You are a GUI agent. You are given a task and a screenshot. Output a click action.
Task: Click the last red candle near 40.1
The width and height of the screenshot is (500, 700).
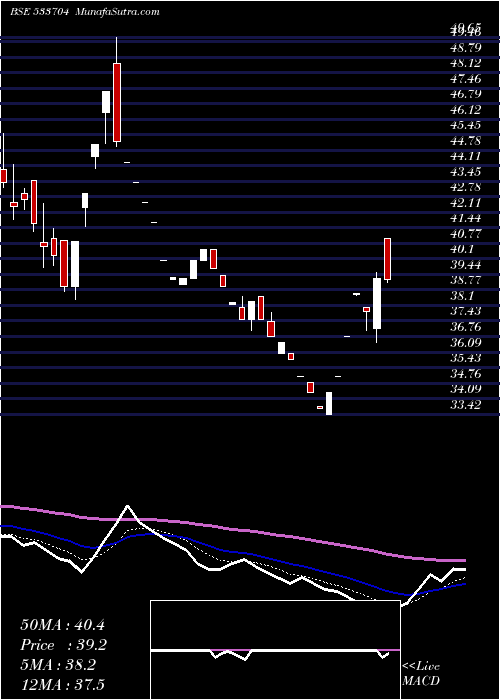388,259
